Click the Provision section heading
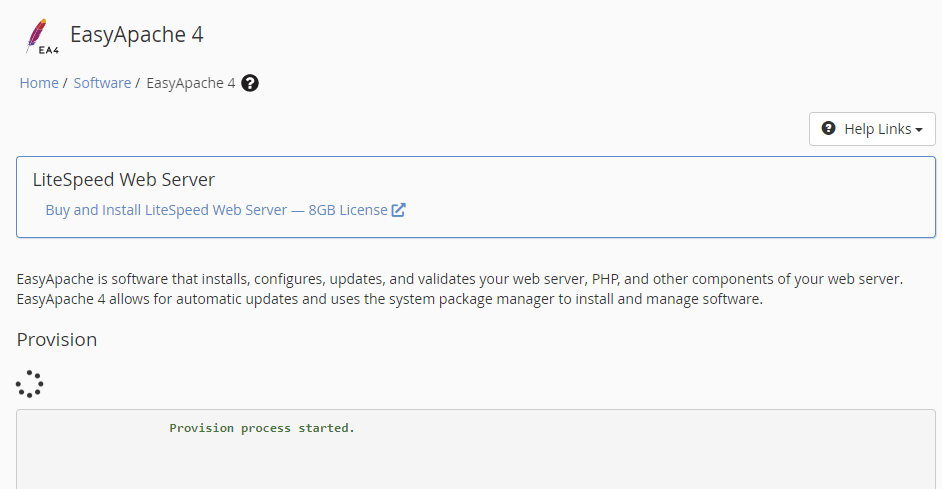The width and height of the screenshot is (942, 489). pos(57,339)
